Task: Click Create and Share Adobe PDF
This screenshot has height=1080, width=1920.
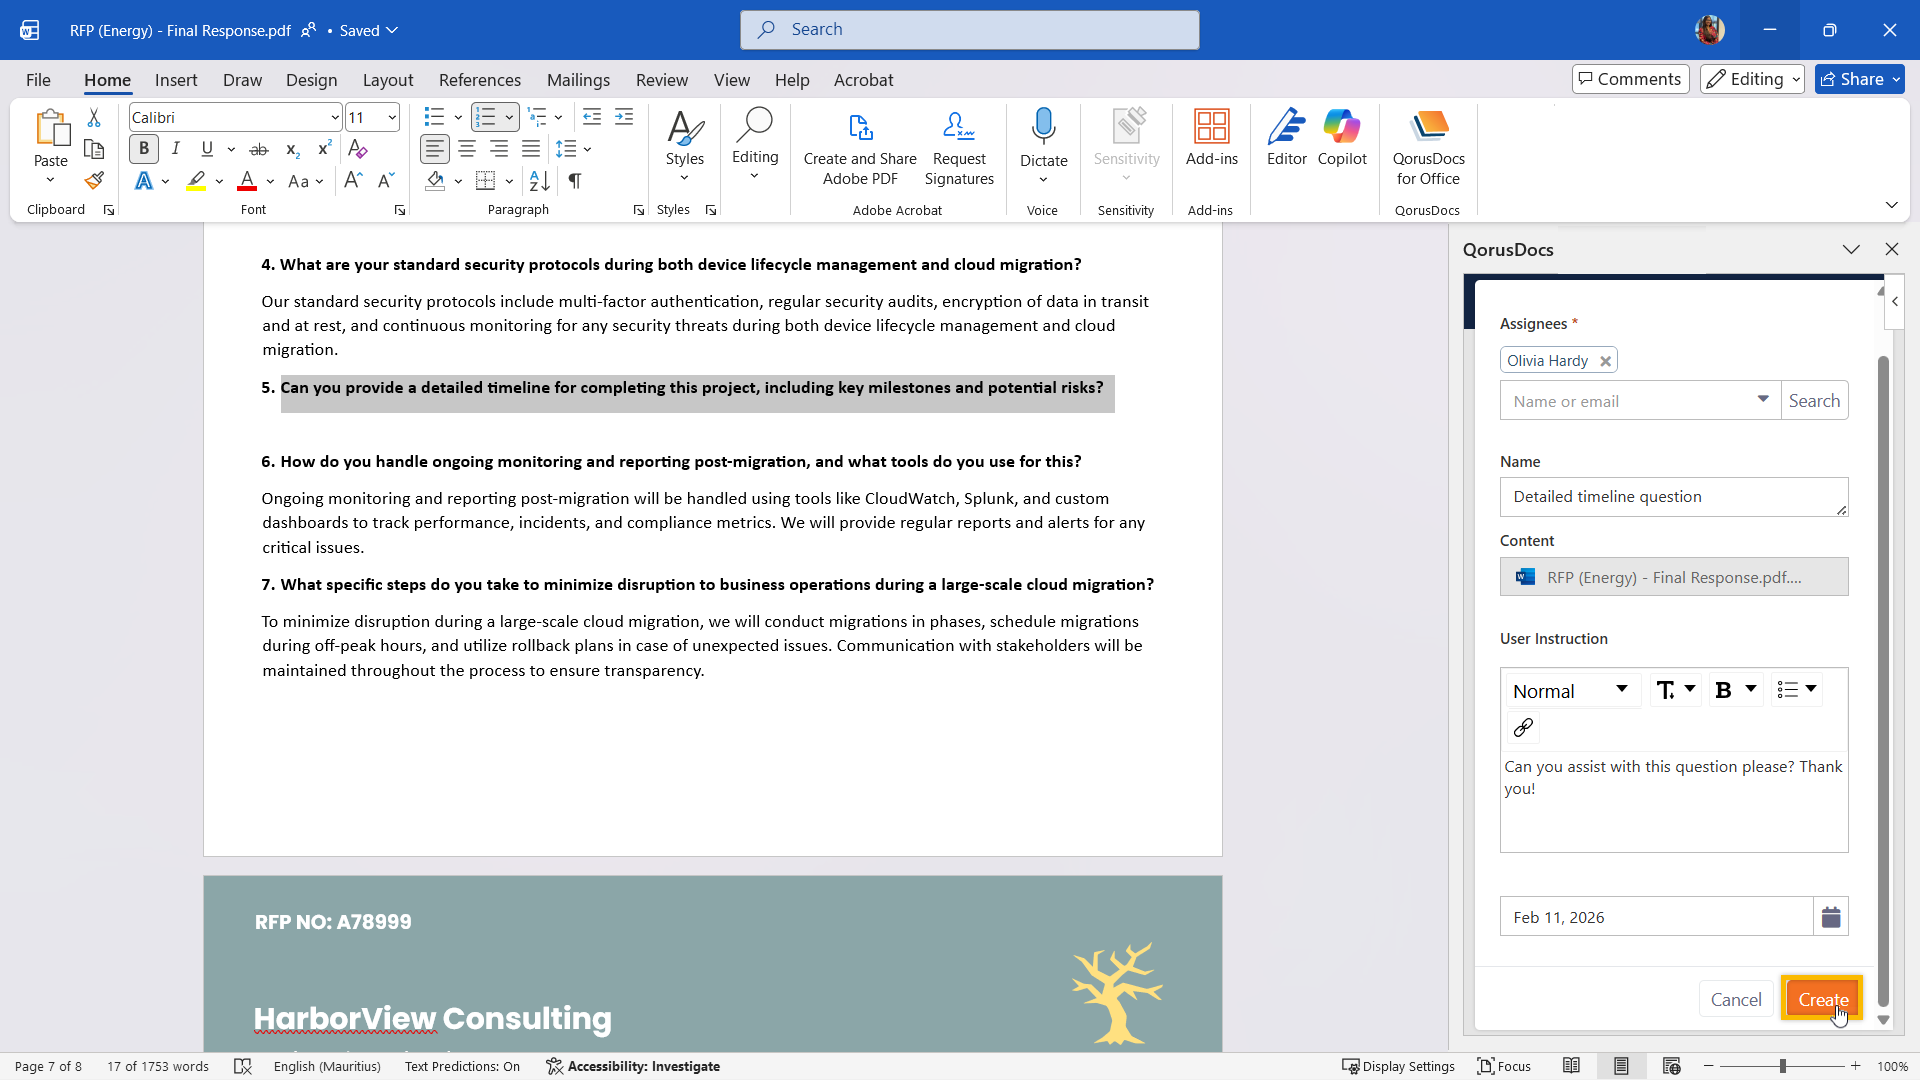Action: point(860,148)
